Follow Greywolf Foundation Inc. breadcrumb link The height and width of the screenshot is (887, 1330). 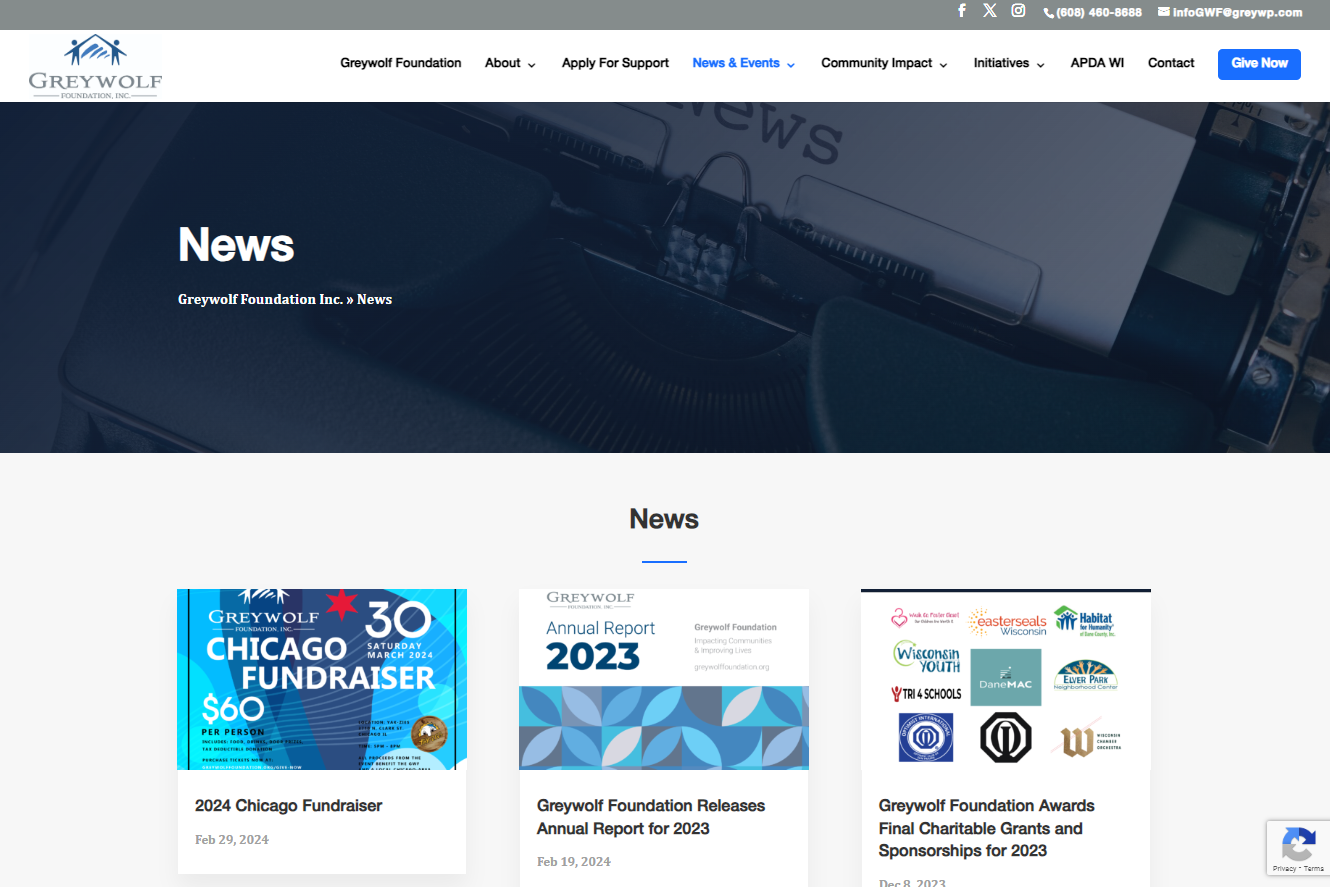pyautogui.click(x=260, y=299)
